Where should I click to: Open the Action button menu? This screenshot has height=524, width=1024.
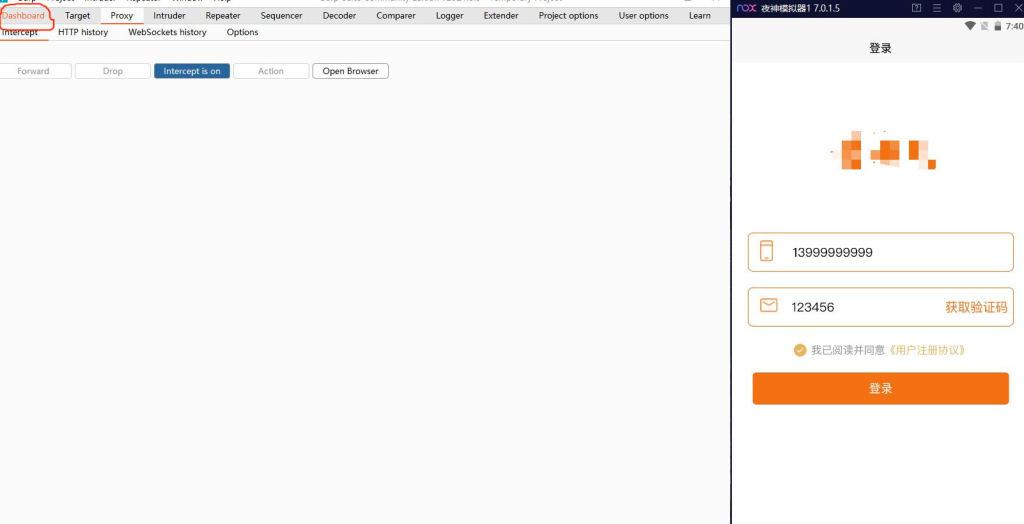pyautogui.click(x=271, y=71)
